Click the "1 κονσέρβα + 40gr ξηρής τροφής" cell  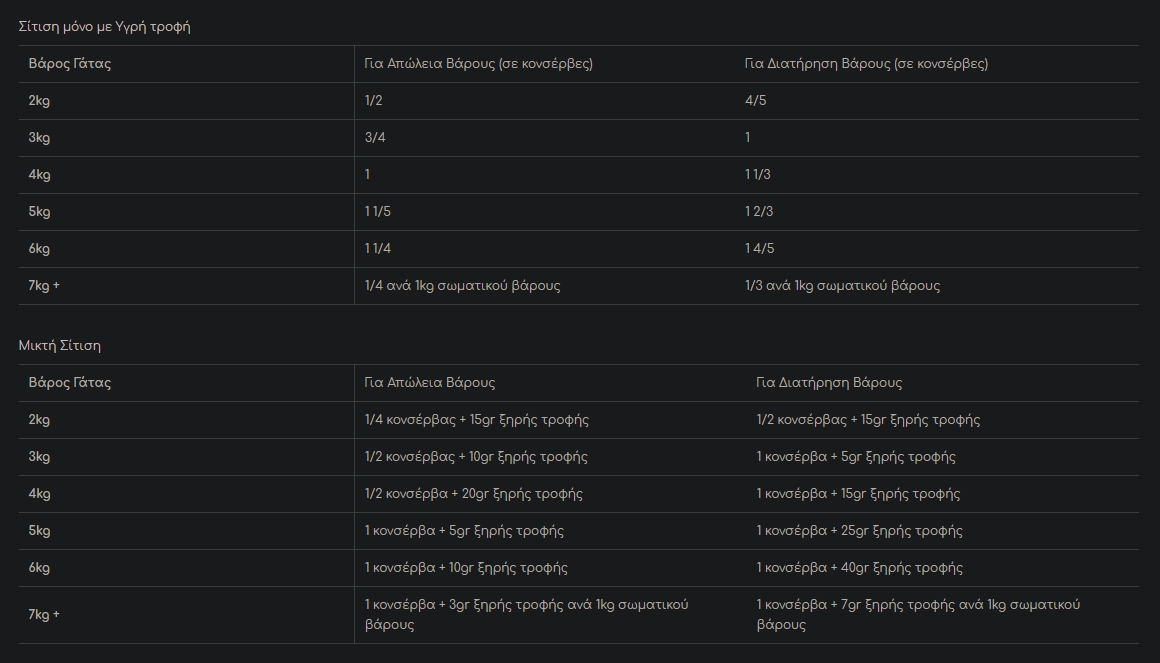point(859,568)
